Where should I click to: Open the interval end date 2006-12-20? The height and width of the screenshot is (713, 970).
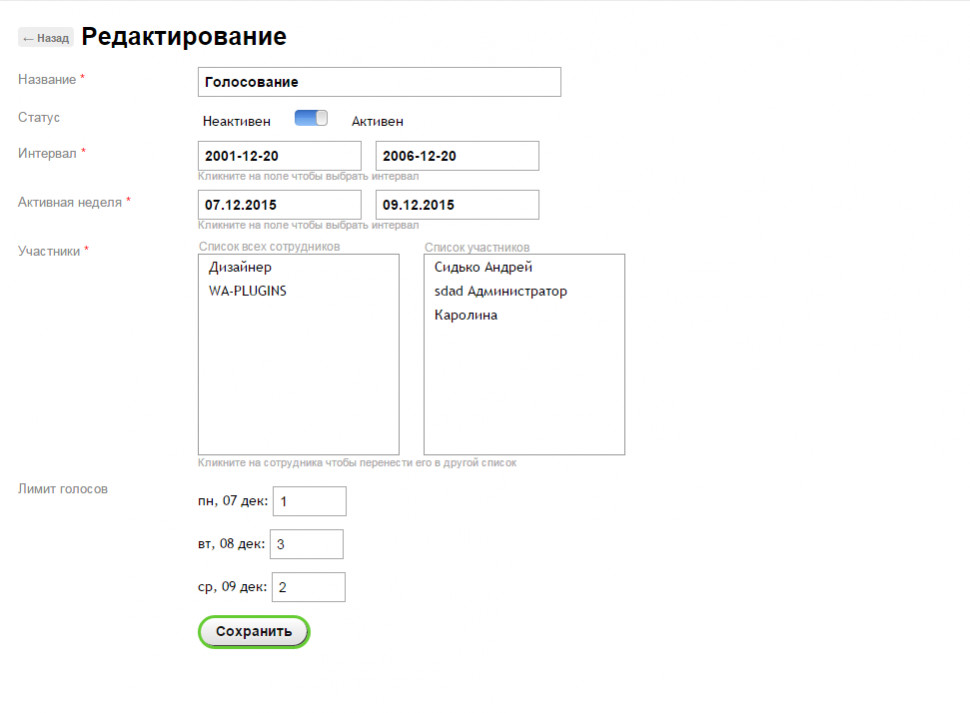457,156
